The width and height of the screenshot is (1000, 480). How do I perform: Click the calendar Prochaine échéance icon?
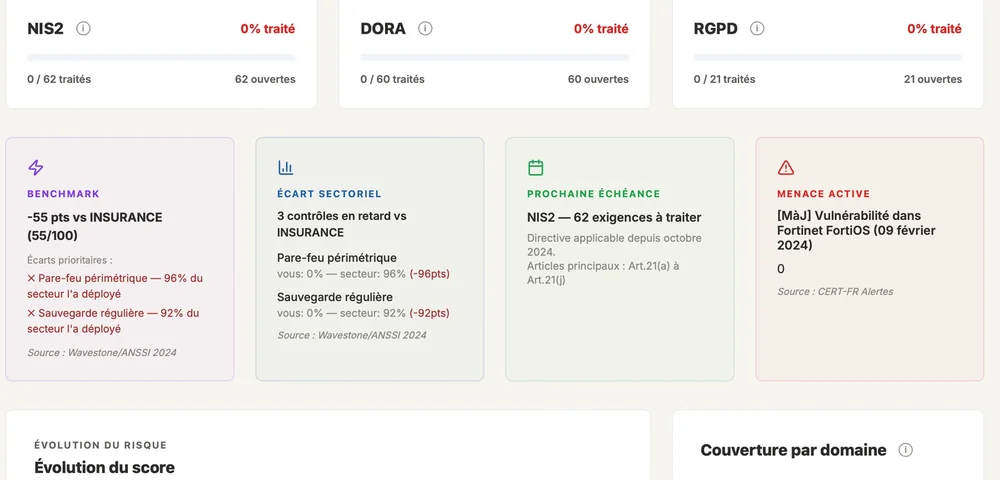click(536, 168)
